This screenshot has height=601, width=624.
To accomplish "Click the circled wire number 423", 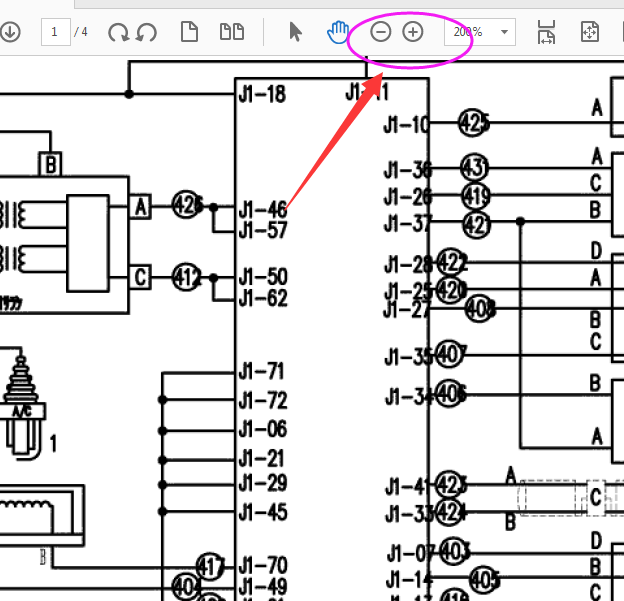I will 450,485.
